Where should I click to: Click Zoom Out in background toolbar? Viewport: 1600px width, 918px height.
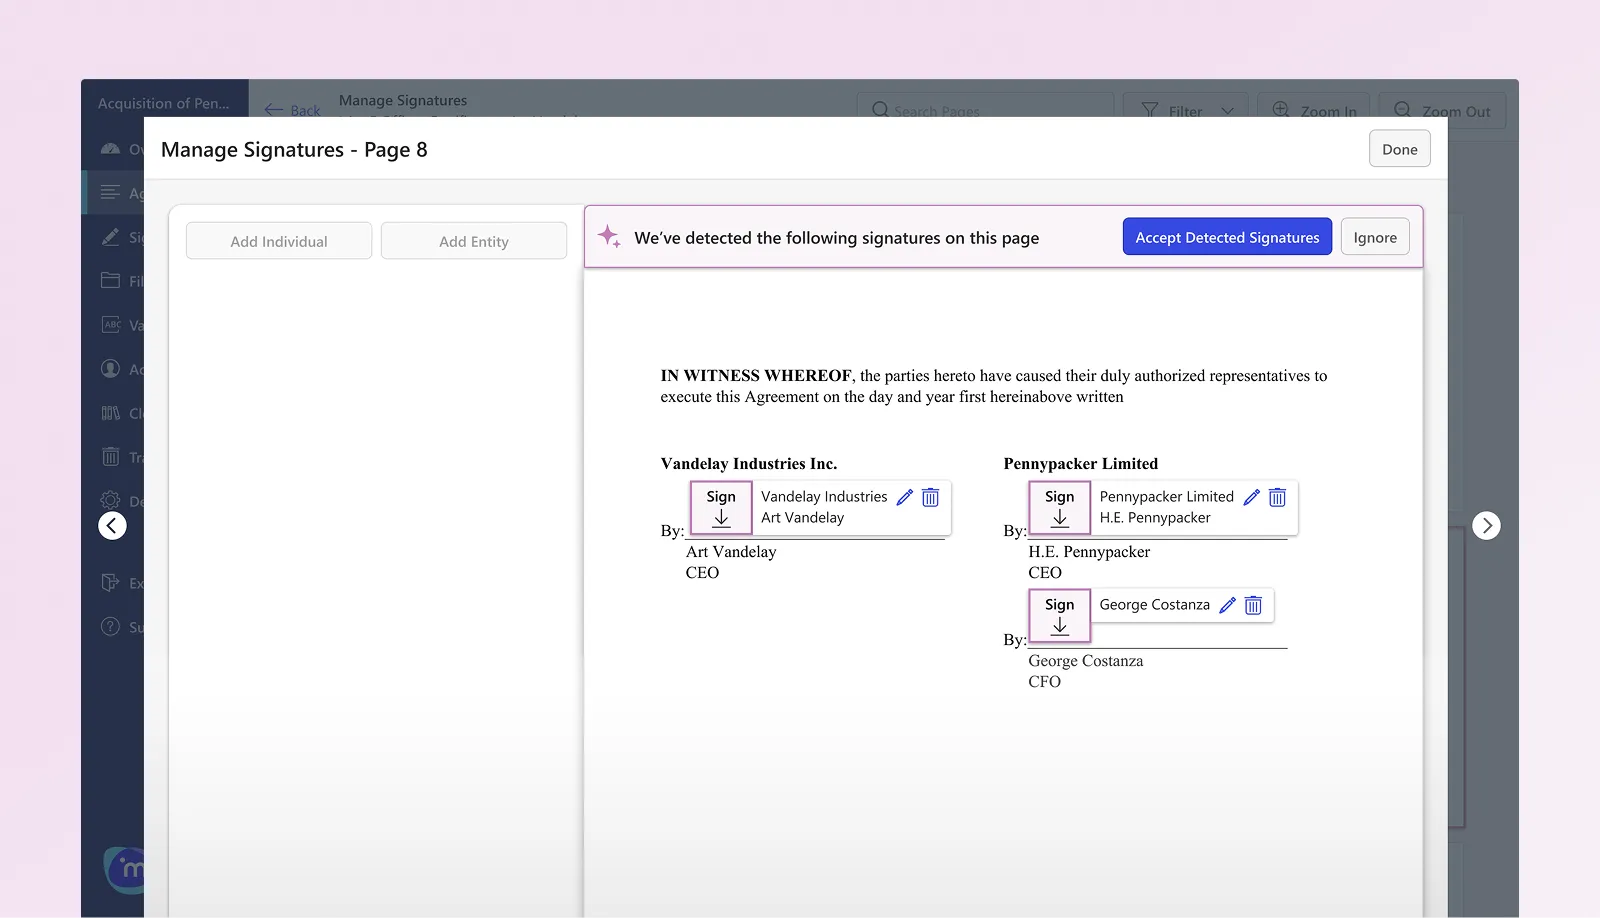click(1442, 110)
